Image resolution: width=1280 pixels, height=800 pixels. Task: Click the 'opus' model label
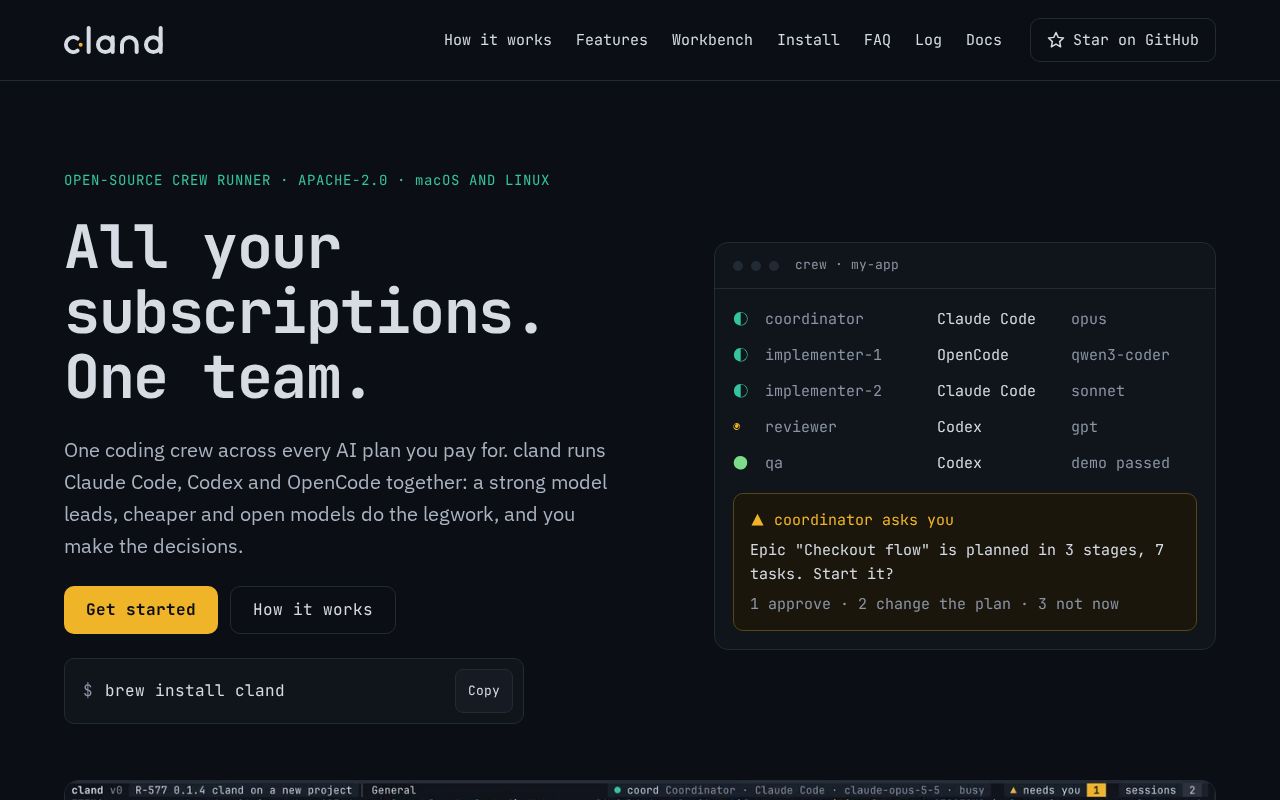pyautogui.click(x=1089, y=319)
